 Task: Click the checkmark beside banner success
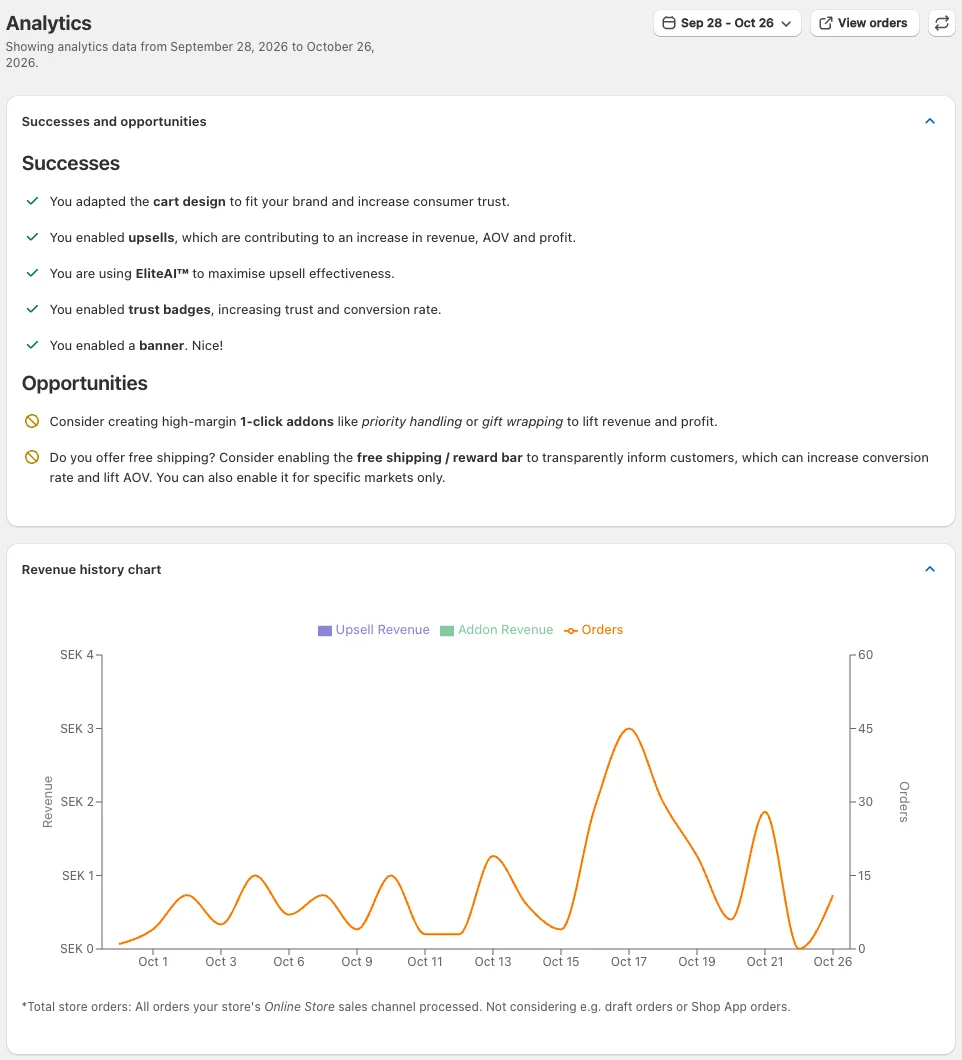click(32, 345)
